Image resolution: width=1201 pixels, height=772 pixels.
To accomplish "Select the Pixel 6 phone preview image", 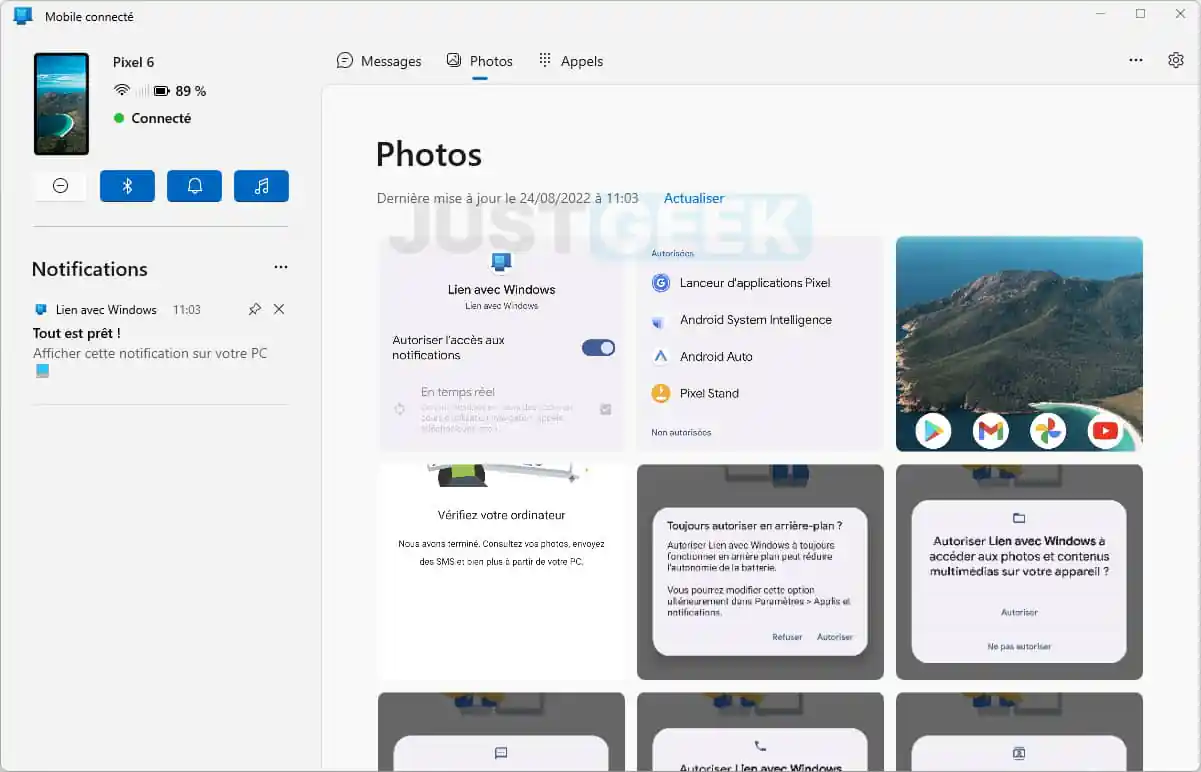I will (61, 104).
